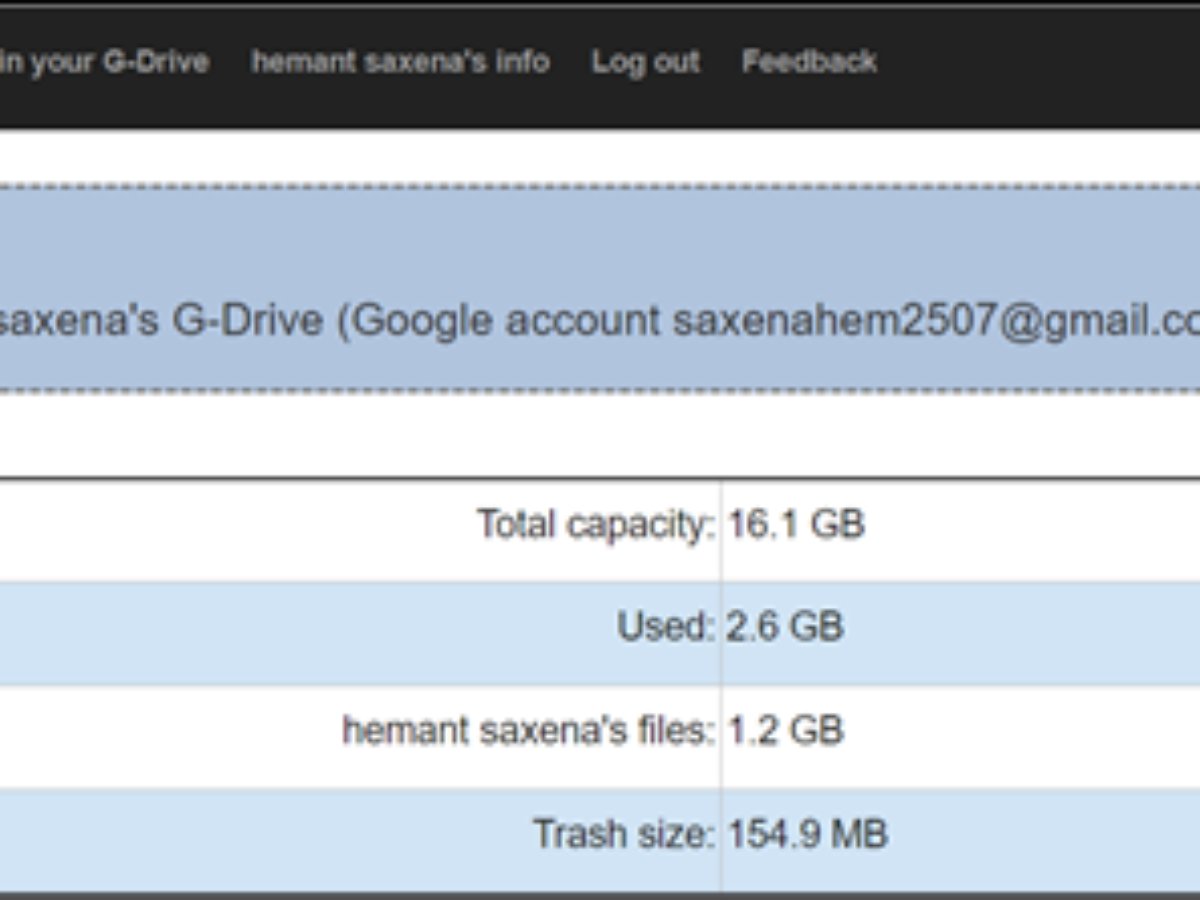Image resolution: width=1200 pixels, height=900 pixels.
Task: Open the Feedback page
Action: click(x=809, y=62)
